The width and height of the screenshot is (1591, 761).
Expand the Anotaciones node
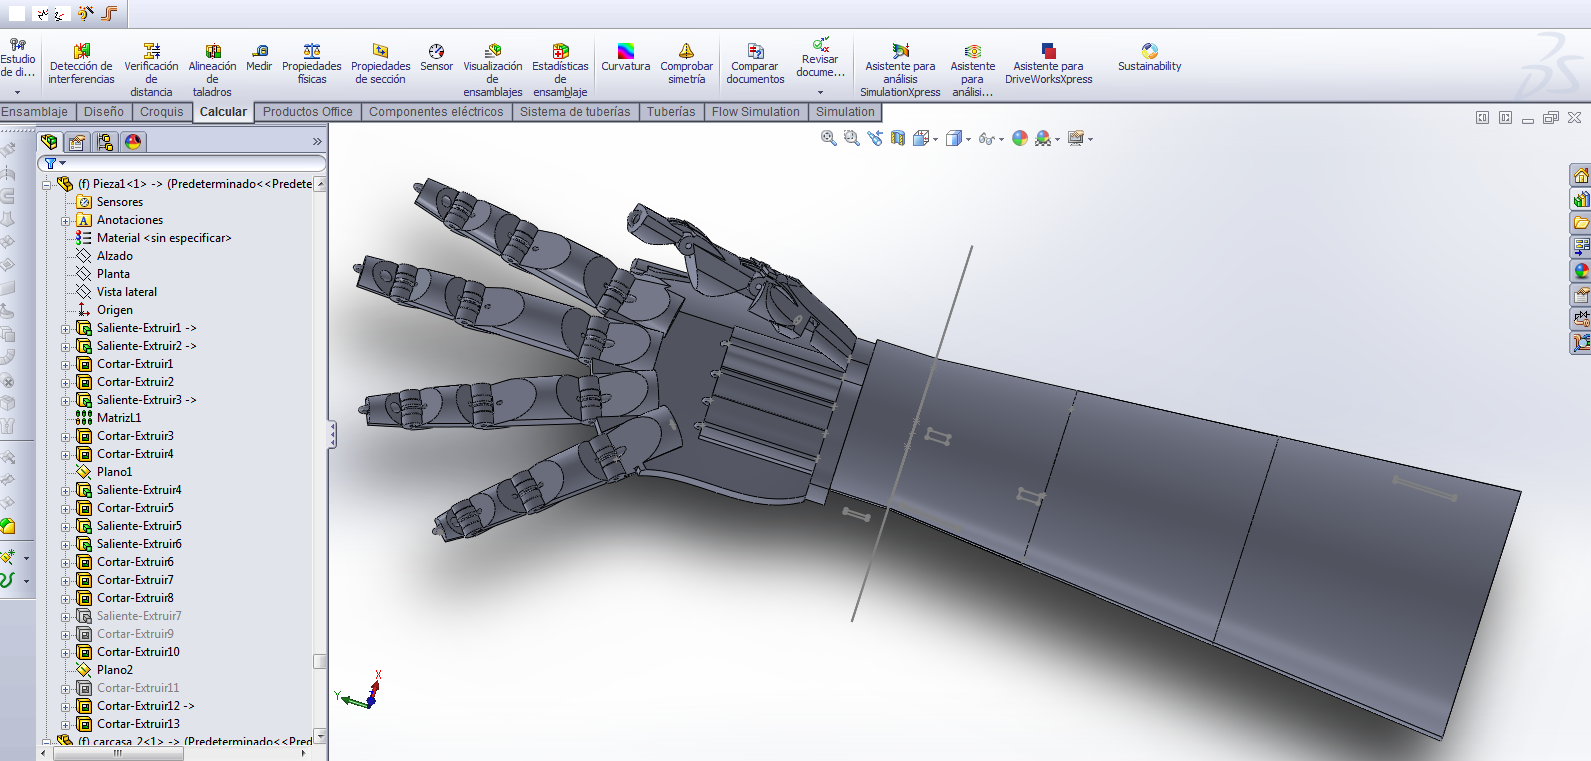(x=66, y=221)
